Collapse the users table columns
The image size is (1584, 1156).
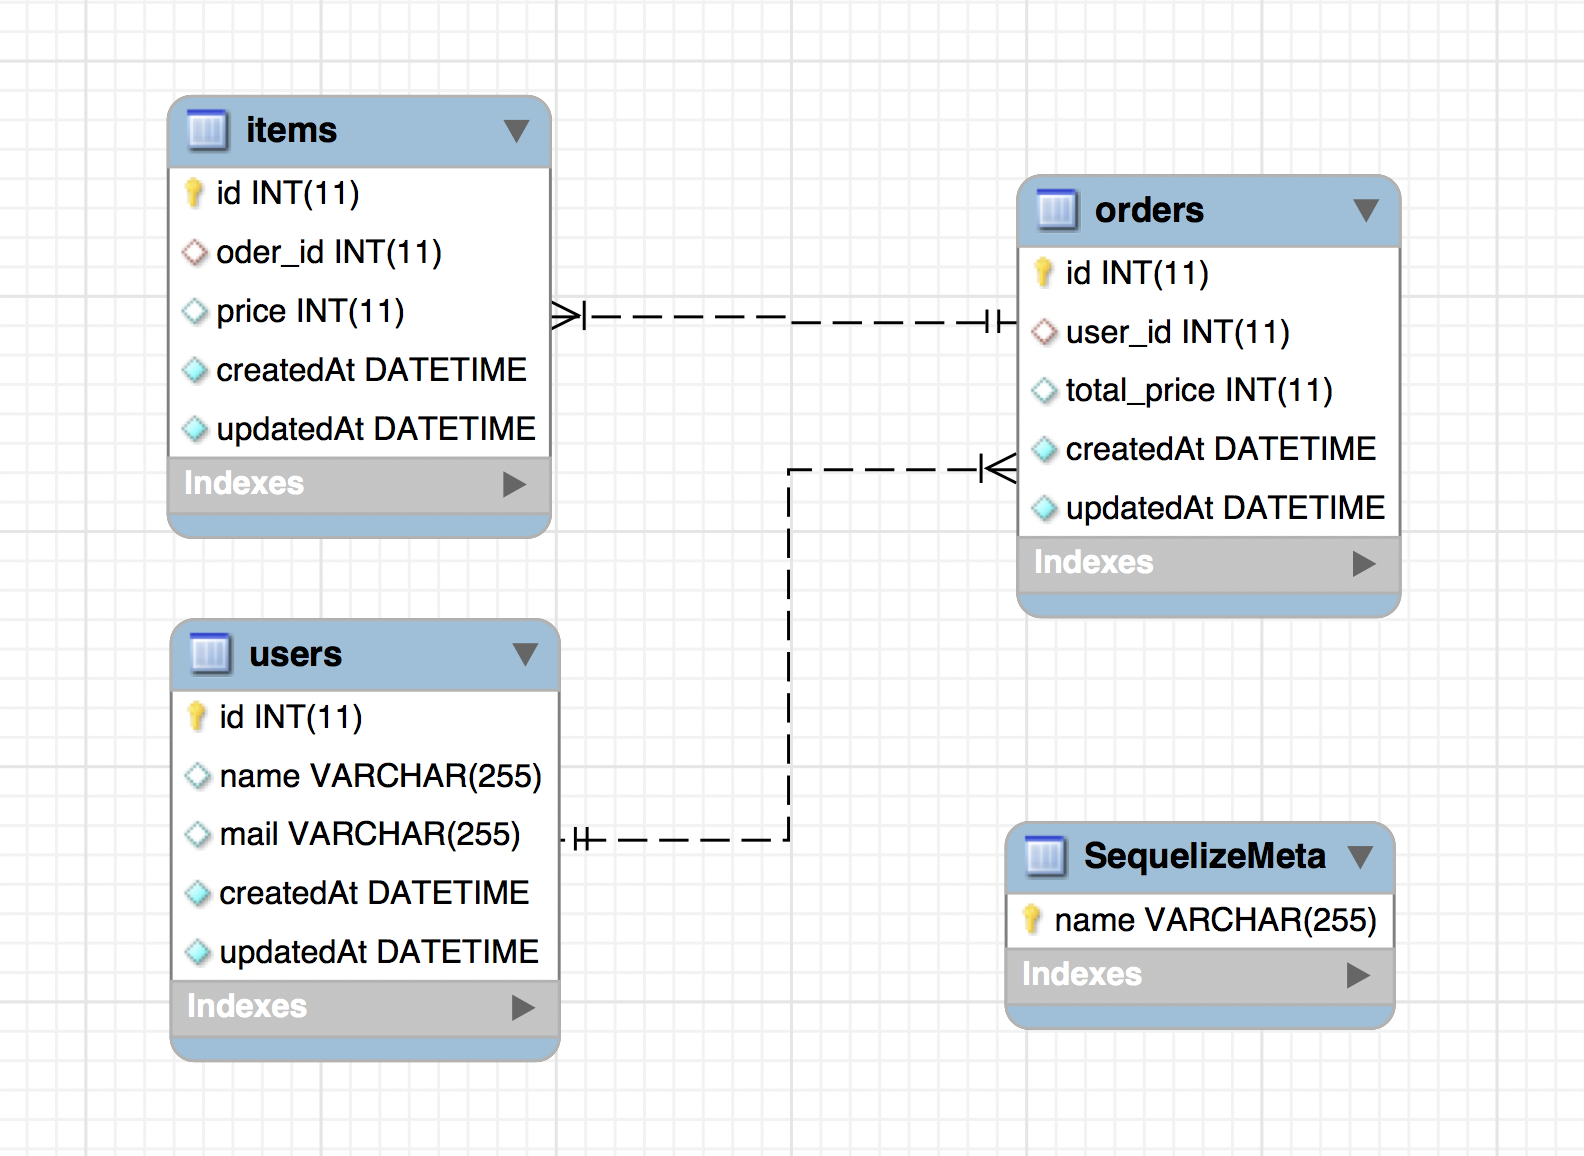[525, 654]
